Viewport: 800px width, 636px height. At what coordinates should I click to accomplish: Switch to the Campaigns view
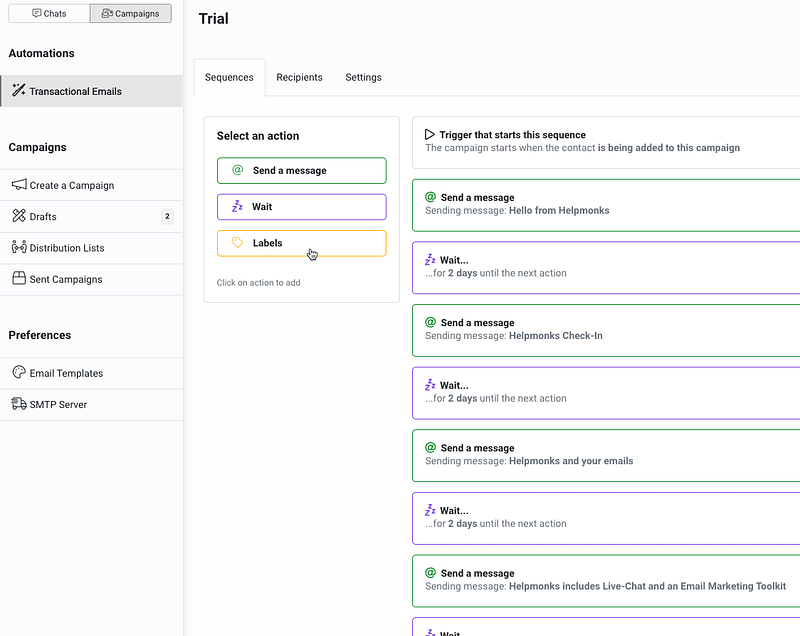click(x=131, y=14)
